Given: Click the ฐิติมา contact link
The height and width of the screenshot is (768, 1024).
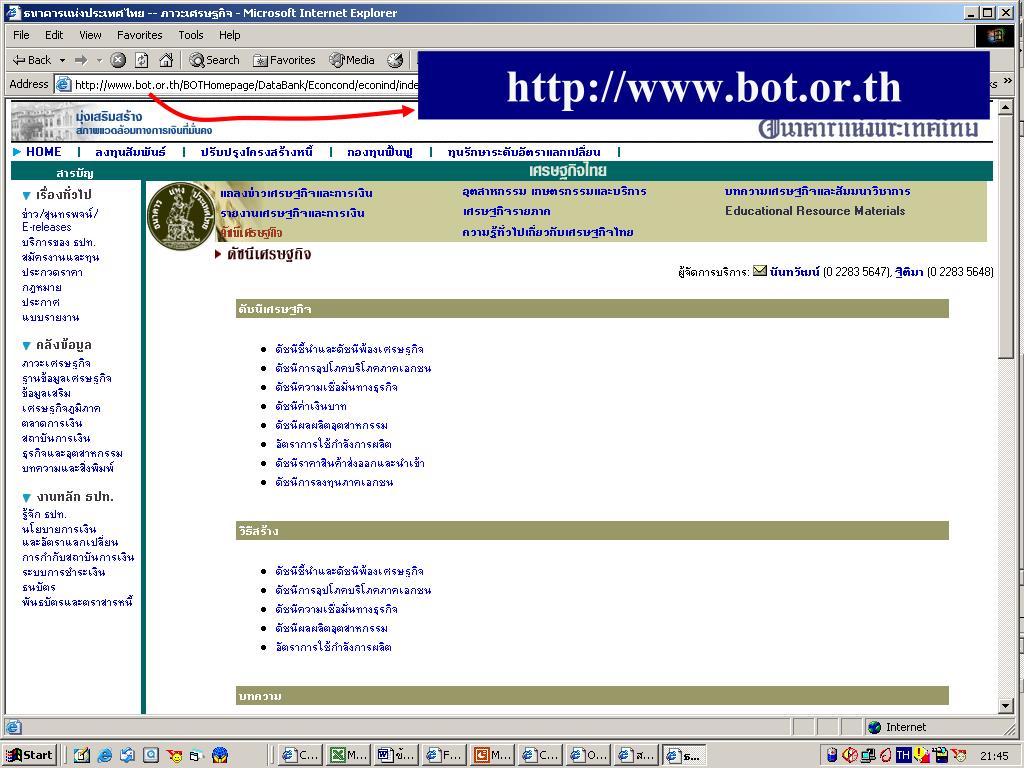Looking at the screenshot, I should tap(909, 272).
